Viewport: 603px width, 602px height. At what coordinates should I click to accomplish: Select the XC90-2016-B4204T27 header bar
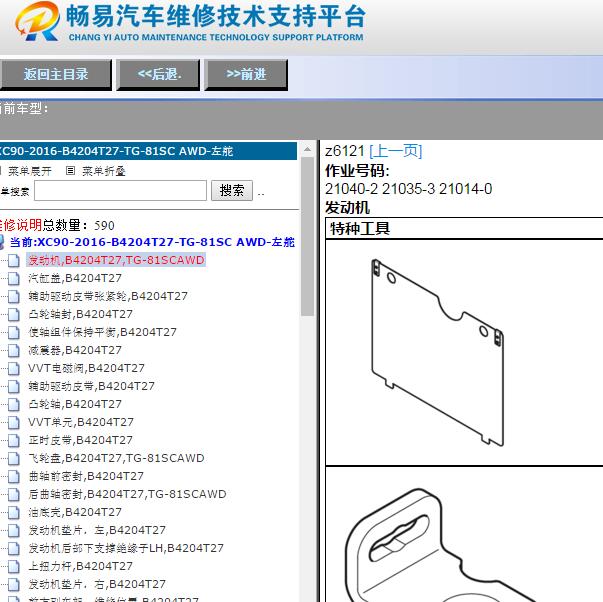pyautogui.click(x=148, y=151)
